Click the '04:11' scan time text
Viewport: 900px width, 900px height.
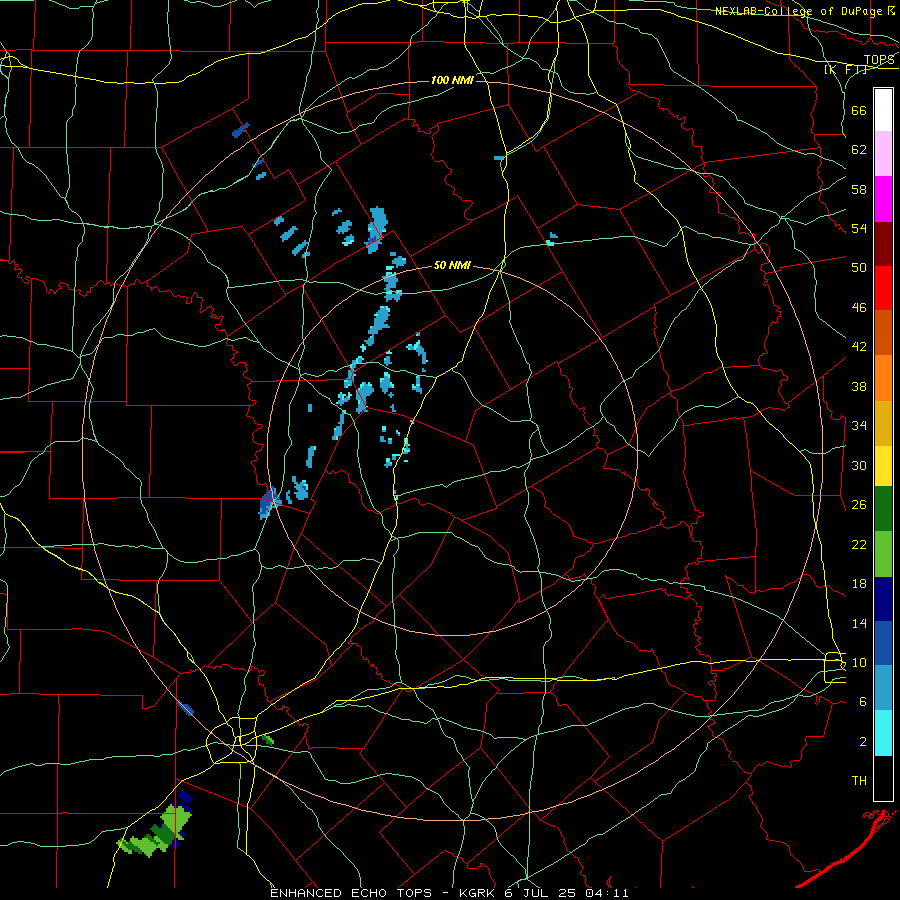[607, 893]
